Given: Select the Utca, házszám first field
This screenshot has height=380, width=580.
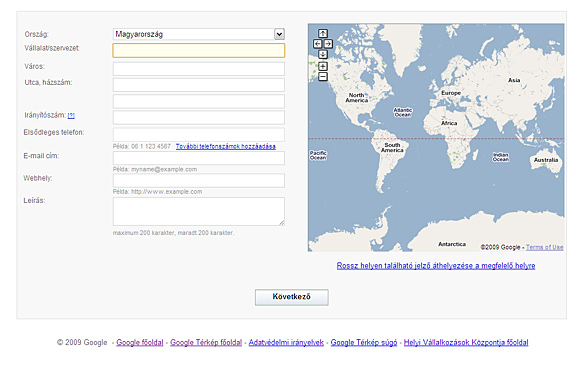Looking at the screenshot, I should pyautogui.click(x=199, y=85).
